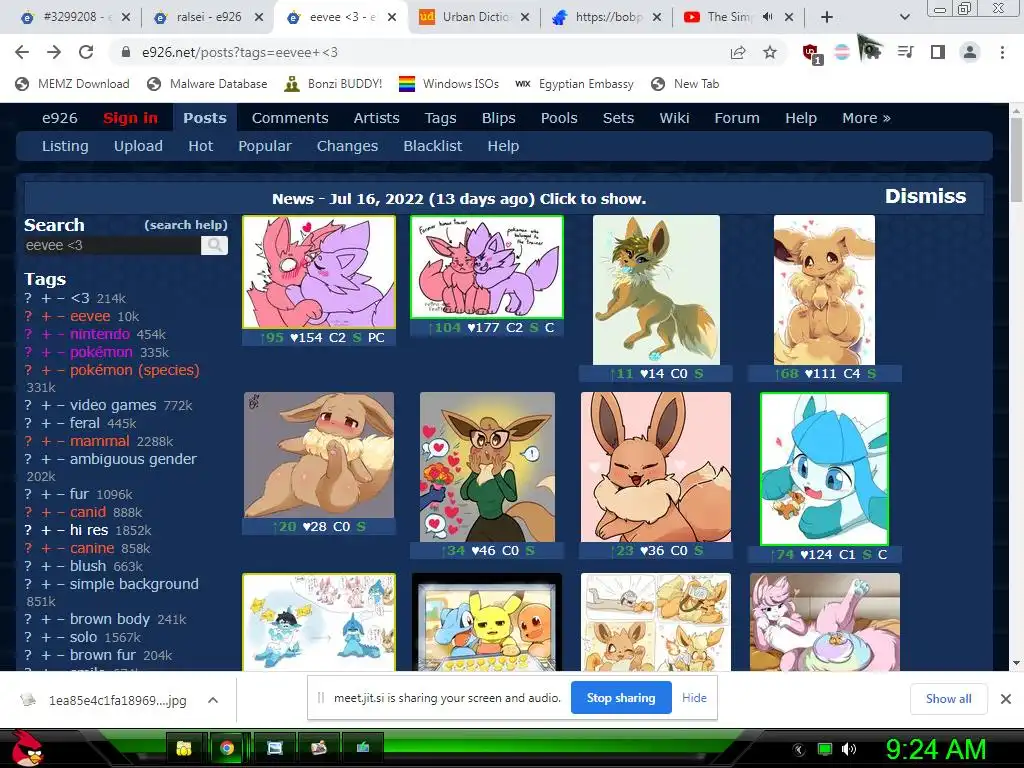Screen dimensions: 1024x768
Task: Open a new browser tab with plus
Action: (x=827, y=17)
